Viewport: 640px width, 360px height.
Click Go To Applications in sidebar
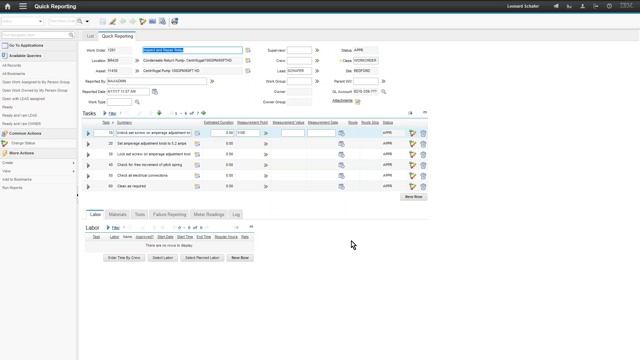pyautogui.click(x=26, y=45)
